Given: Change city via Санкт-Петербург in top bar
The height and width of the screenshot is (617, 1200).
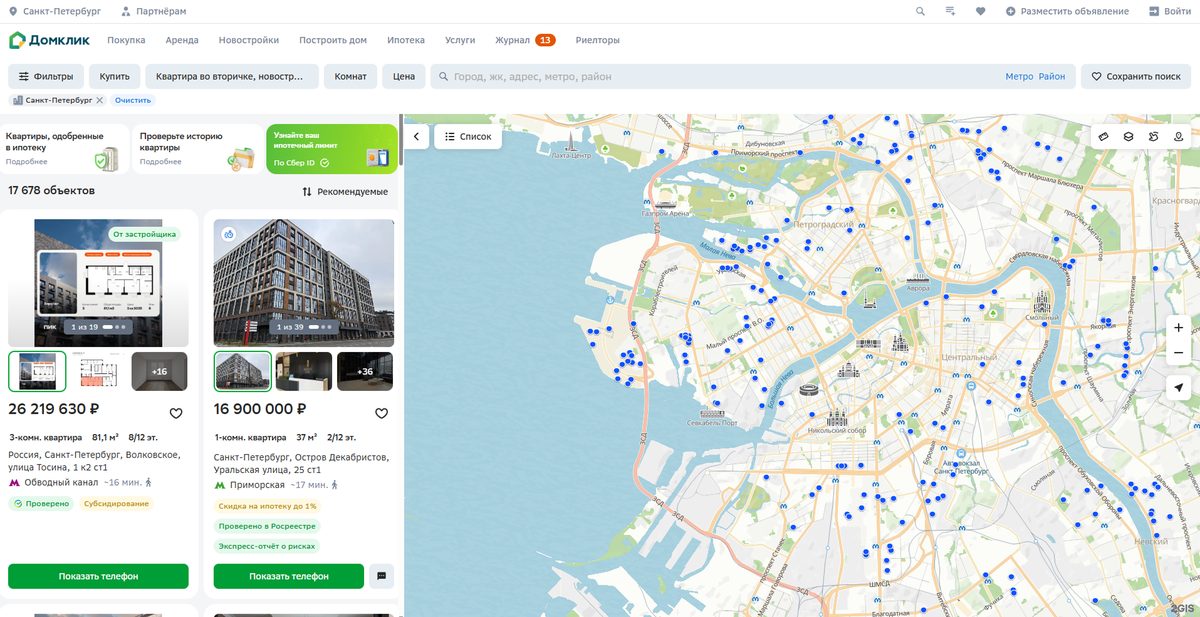Looking at the screenshot, I should pyautogui.click(x=54, y=11).
